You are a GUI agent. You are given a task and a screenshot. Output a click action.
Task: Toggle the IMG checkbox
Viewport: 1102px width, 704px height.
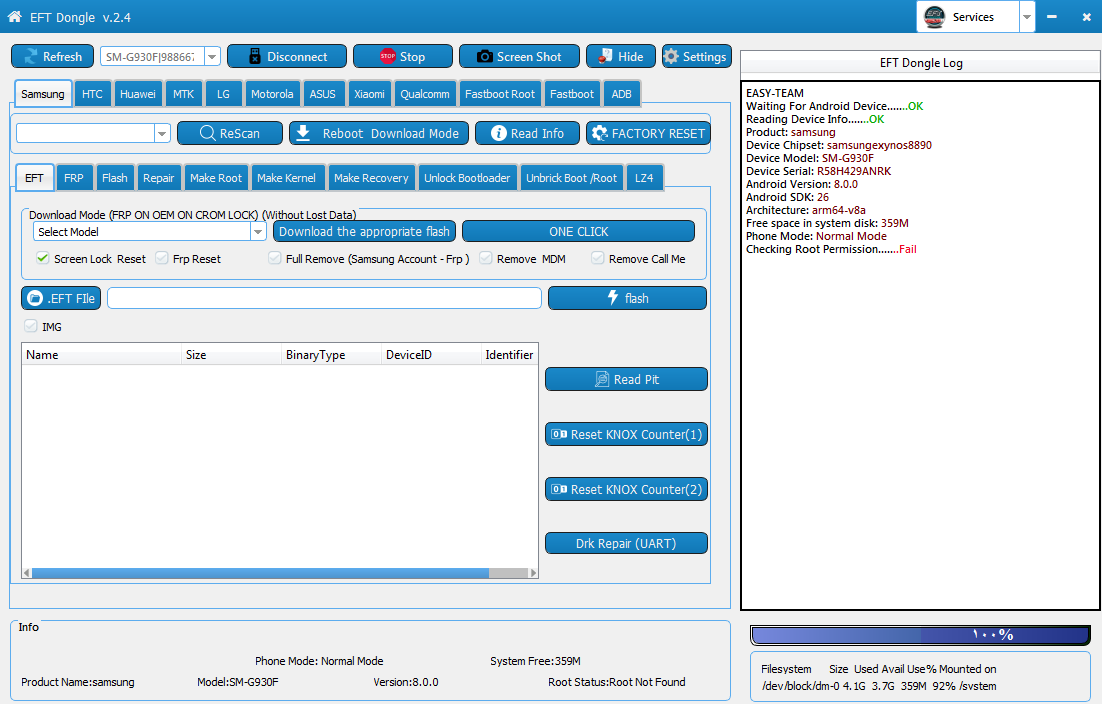tap(30, 325)
